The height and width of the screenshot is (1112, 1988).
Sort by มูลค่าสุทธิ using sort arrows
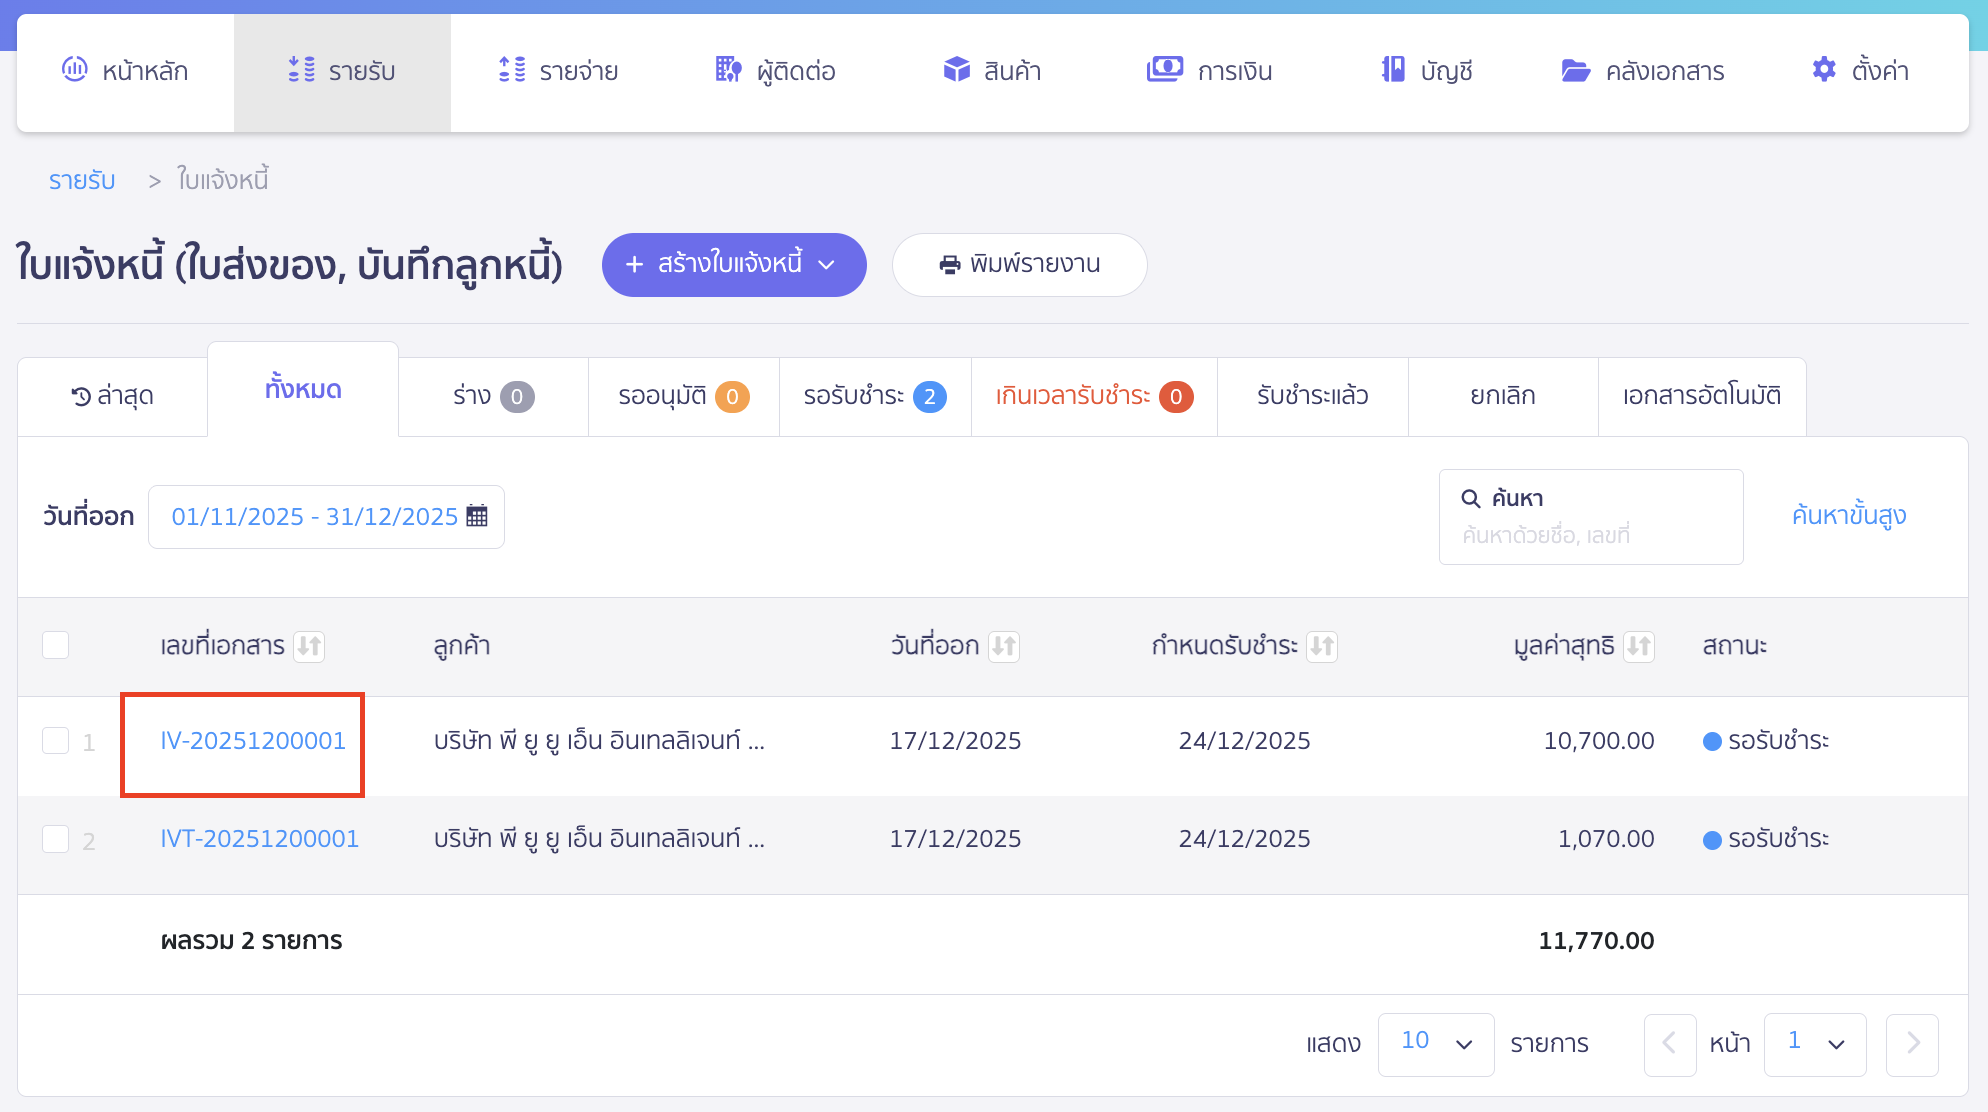coord(1639,646)
